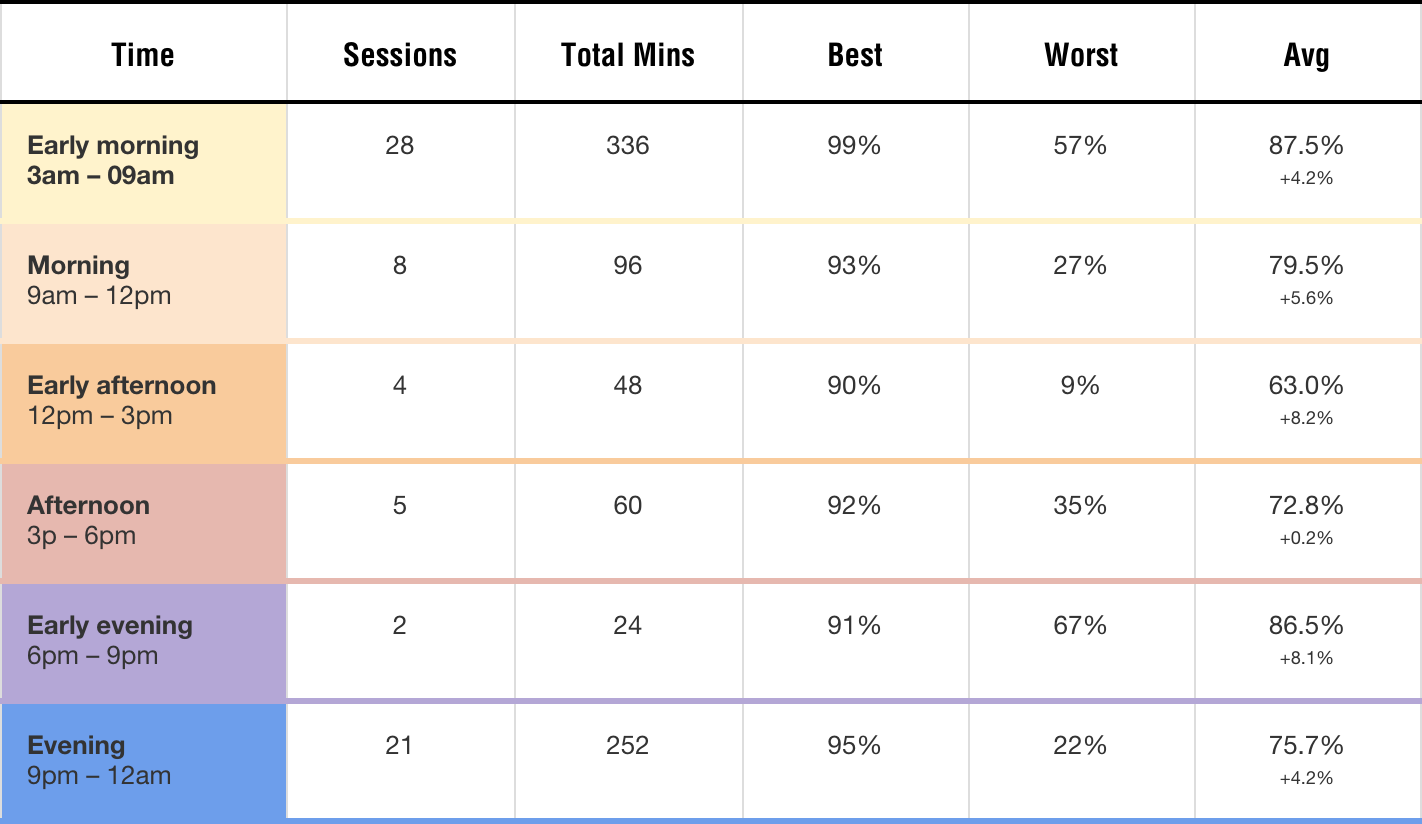Select the Early morning 3am – 09am row label
Image resolution: width=1422 pixels, height=824 pixels.
(113, 160)
